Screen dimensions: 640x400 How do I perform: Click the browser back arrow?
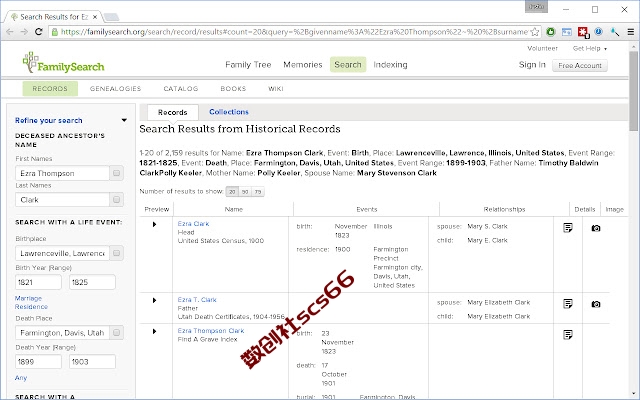pos(10,32)
